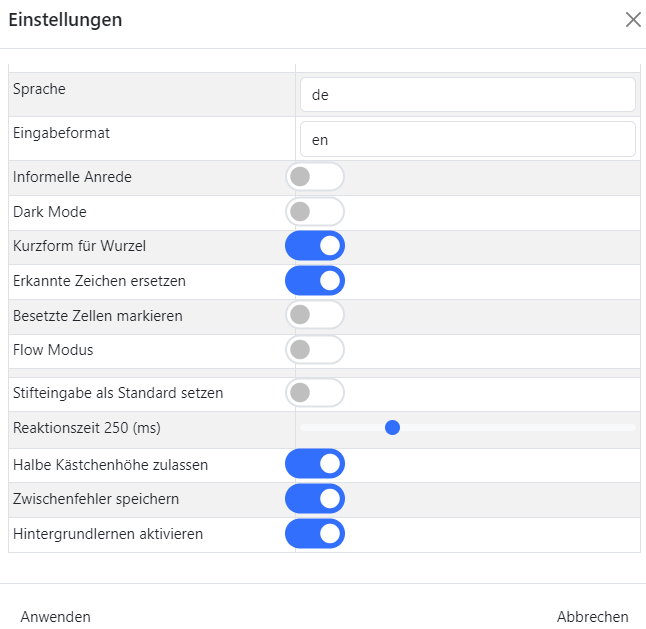Toggle Informelle Anrede switch
This screenshot has width=646, height=629.
click(314, 177)
